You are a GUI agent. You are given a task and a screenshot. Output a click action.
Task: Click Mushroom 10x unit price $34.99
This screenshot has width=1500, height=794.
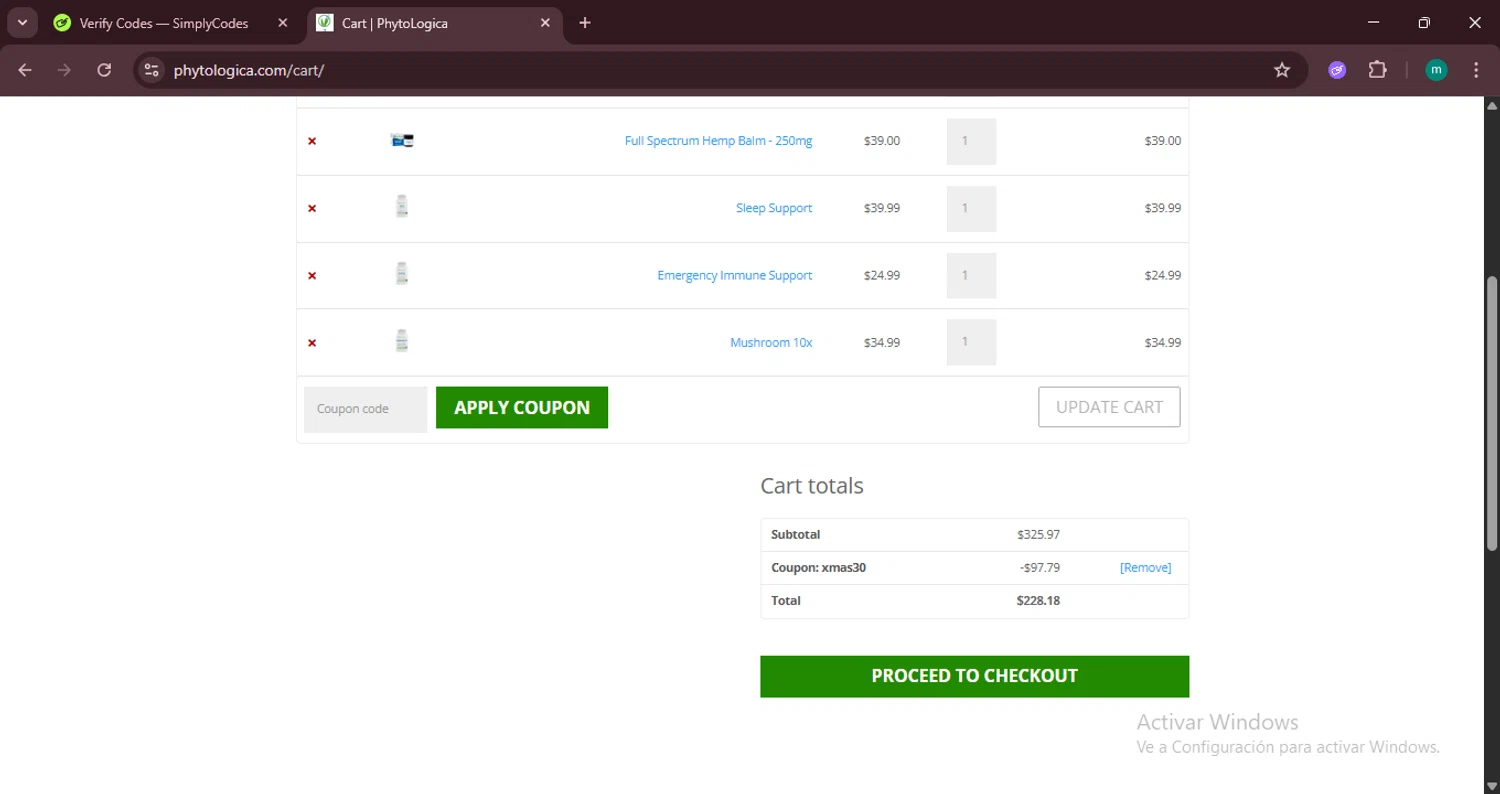(x=882, y=342)
